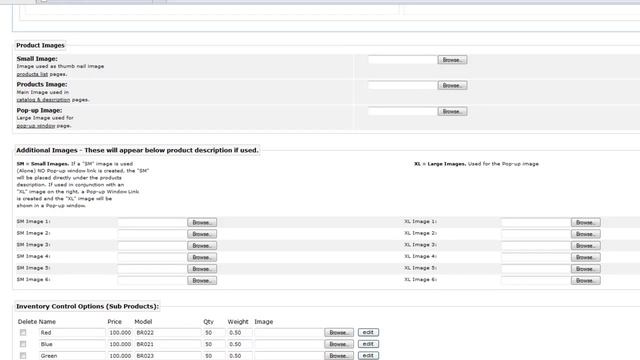The width and height of the screenshot is (640, 360).
Task: Browse for XL Image 6 file
Action: [x=586, y=280]
